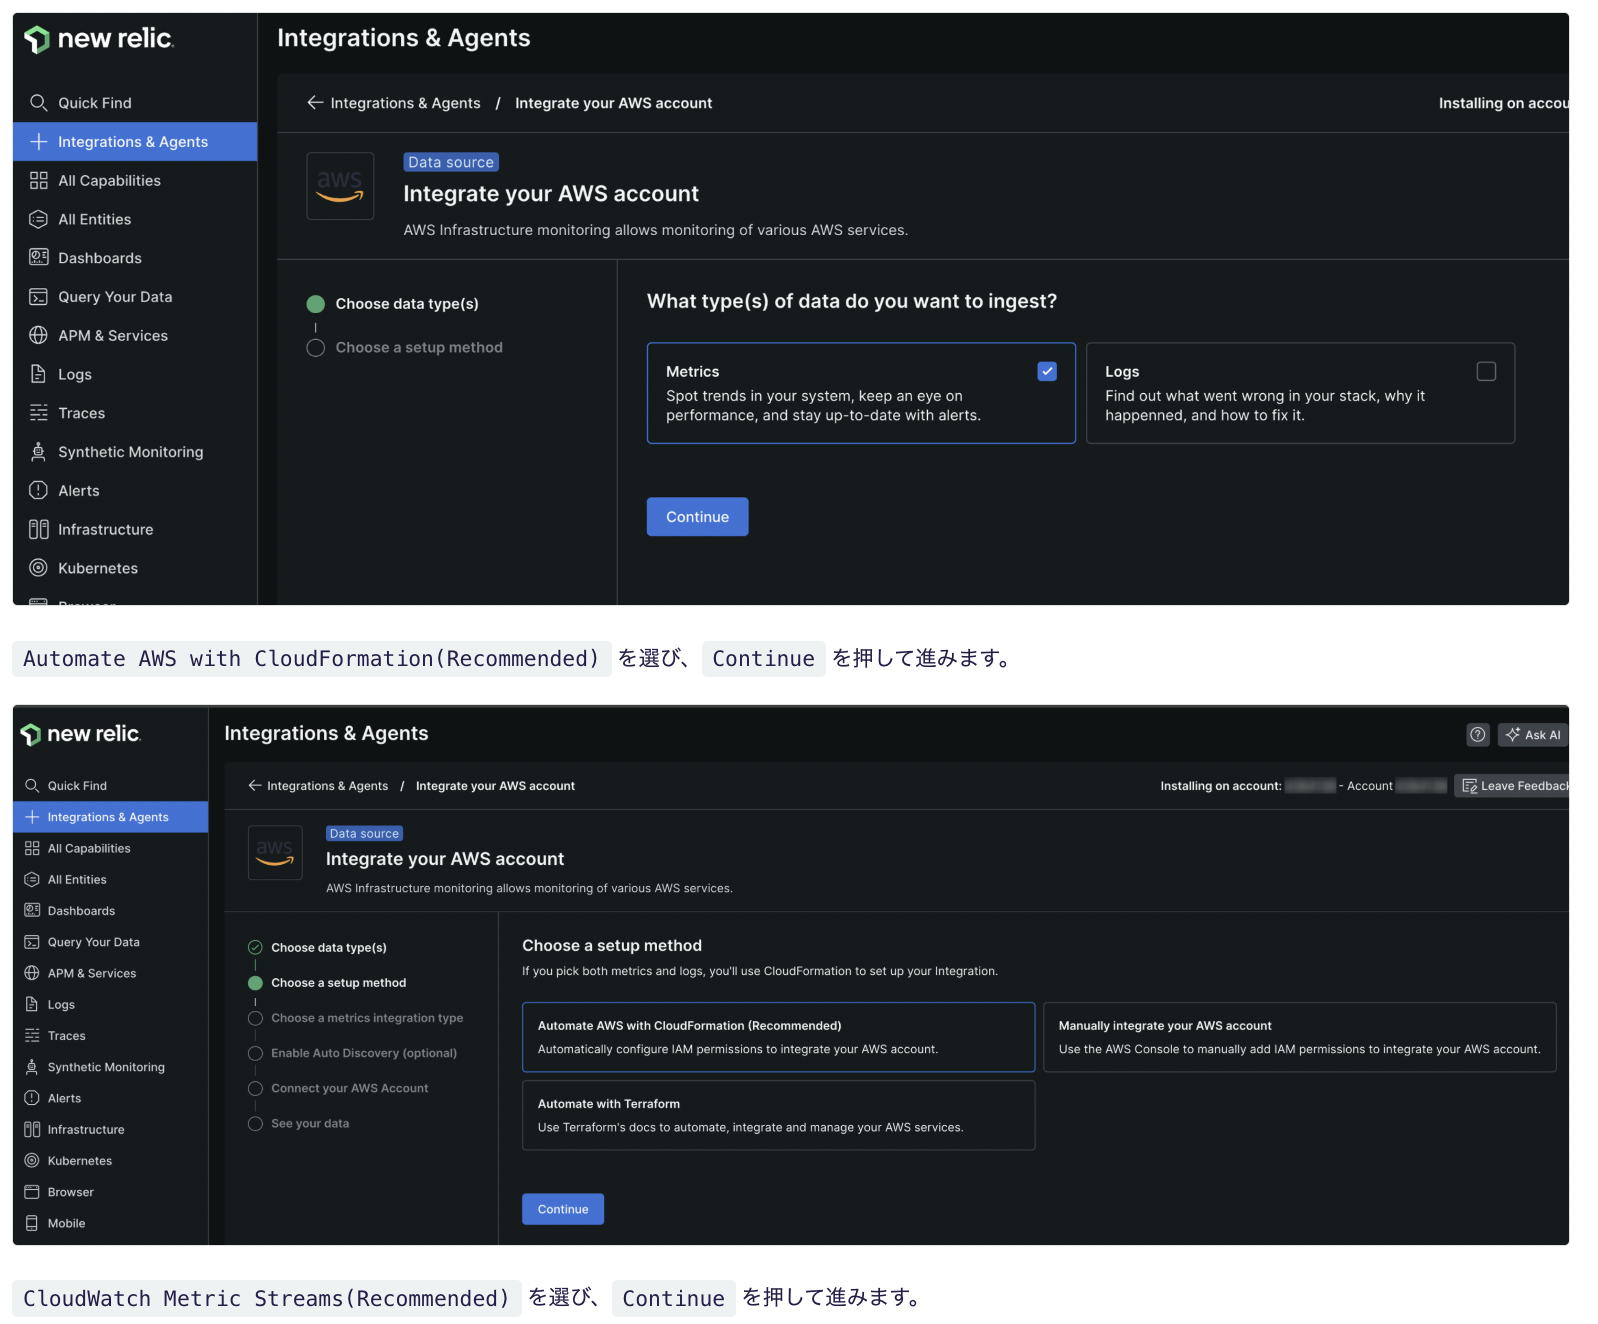Open Integrations & Agents in top sidebar

[x=135, y=142]
